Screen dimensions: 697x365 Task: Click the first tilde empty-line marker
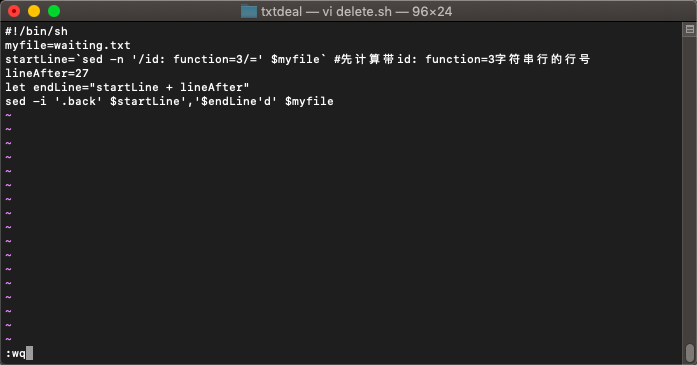coord(8,116)
